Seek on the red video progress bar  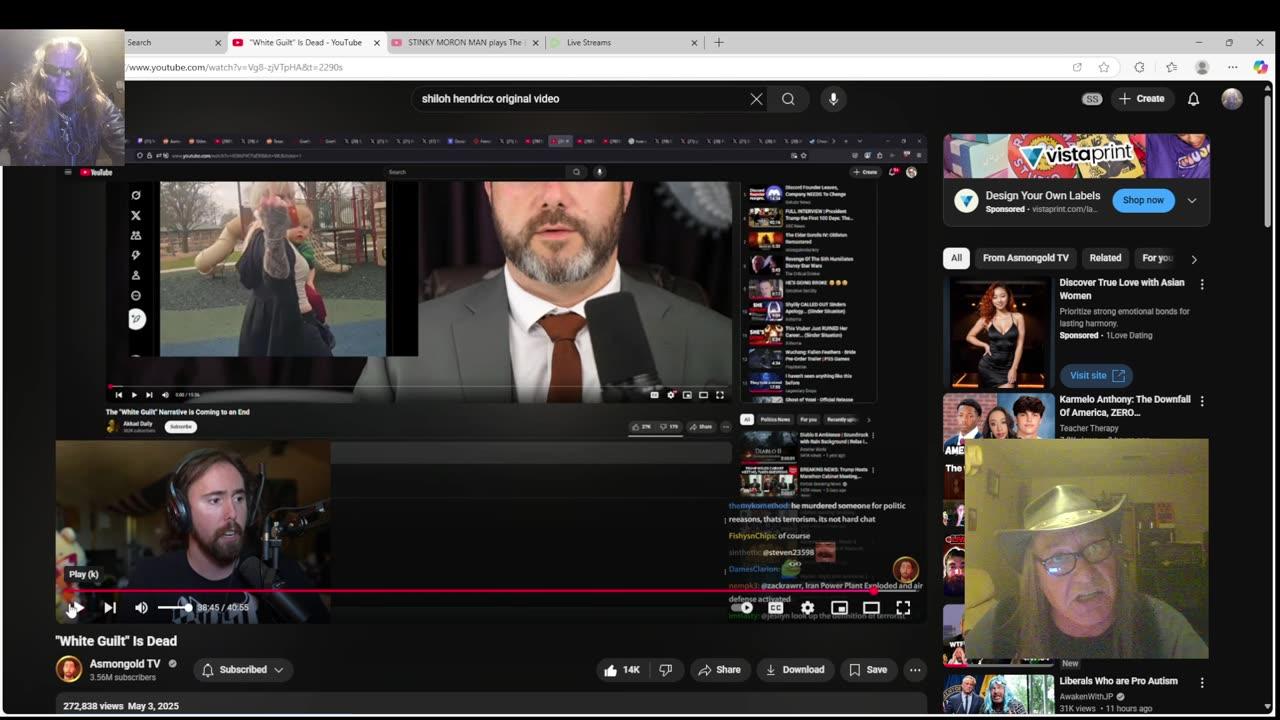click(490, 590)
